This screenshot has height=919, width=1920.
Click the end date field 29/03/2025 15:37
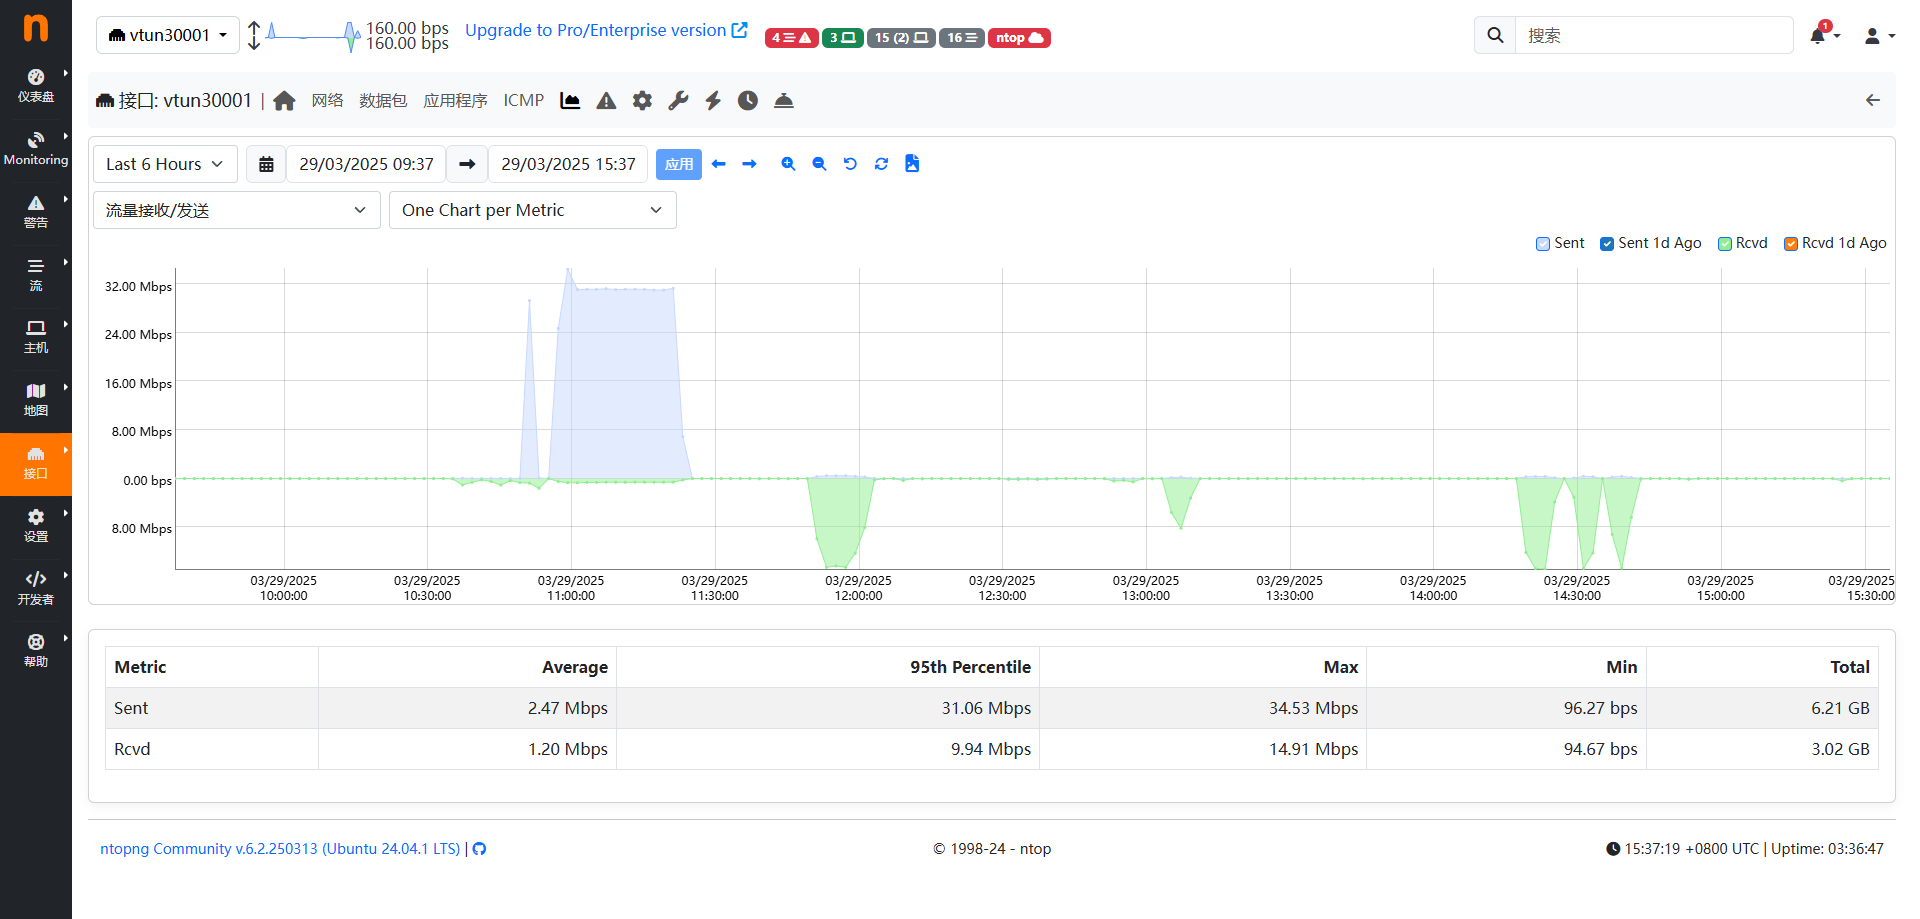[568, 164]
